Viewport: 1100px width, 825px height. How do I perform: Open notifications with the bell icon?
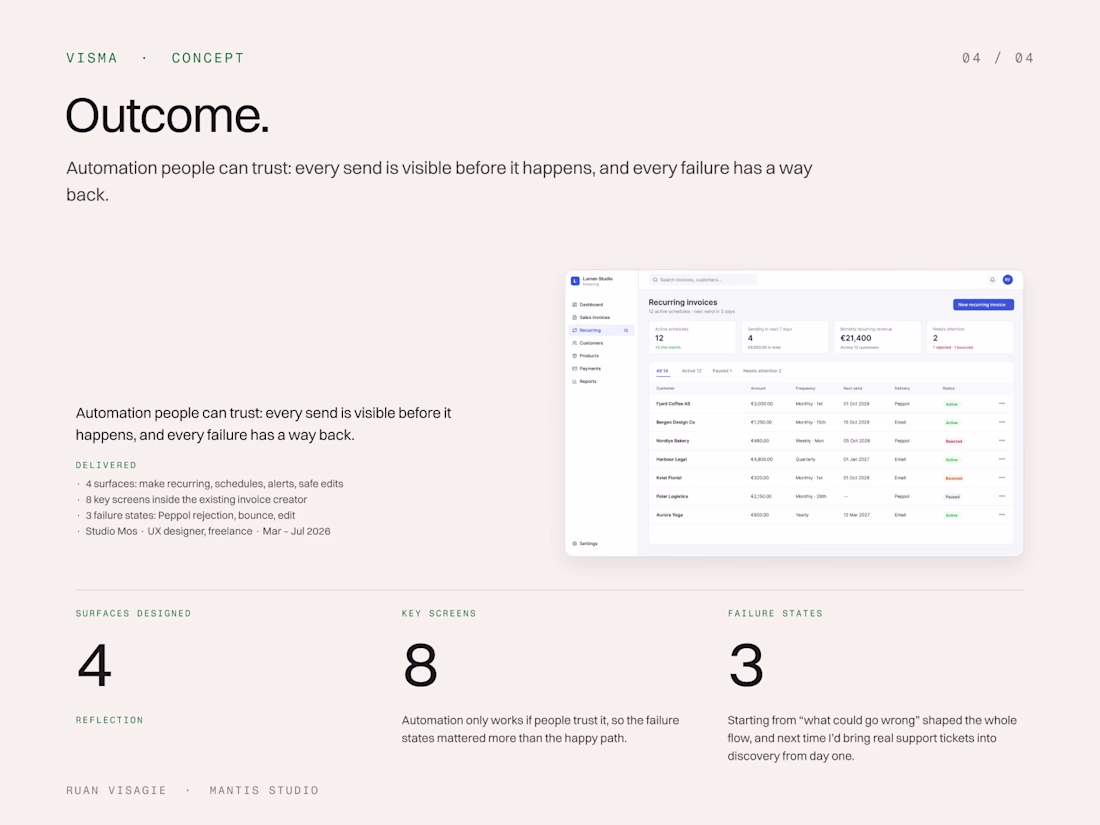[x=992, y=279]
